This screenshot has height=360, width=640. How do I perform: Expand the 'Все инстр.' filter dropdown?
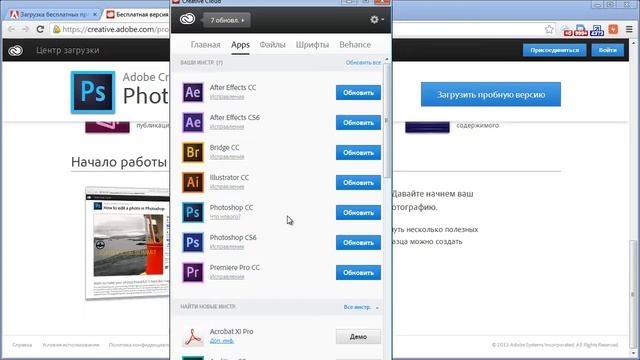pos(361,307)
